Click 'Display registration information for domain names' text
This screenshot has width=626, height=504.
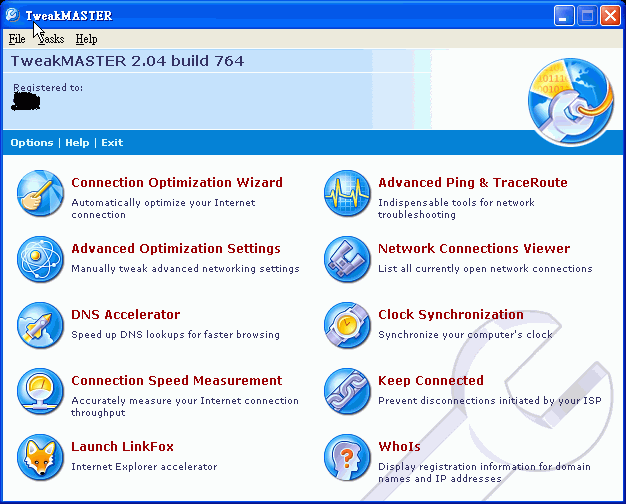point(484,472)
